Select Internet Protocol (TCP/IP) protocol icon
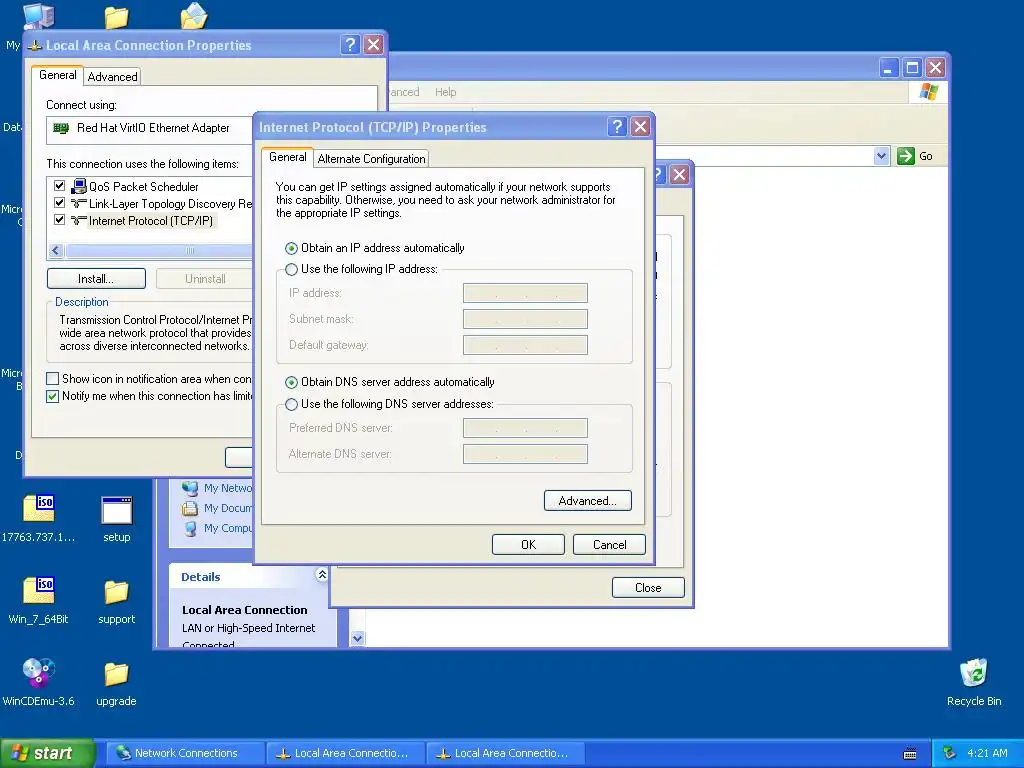 tap(79, 220)
